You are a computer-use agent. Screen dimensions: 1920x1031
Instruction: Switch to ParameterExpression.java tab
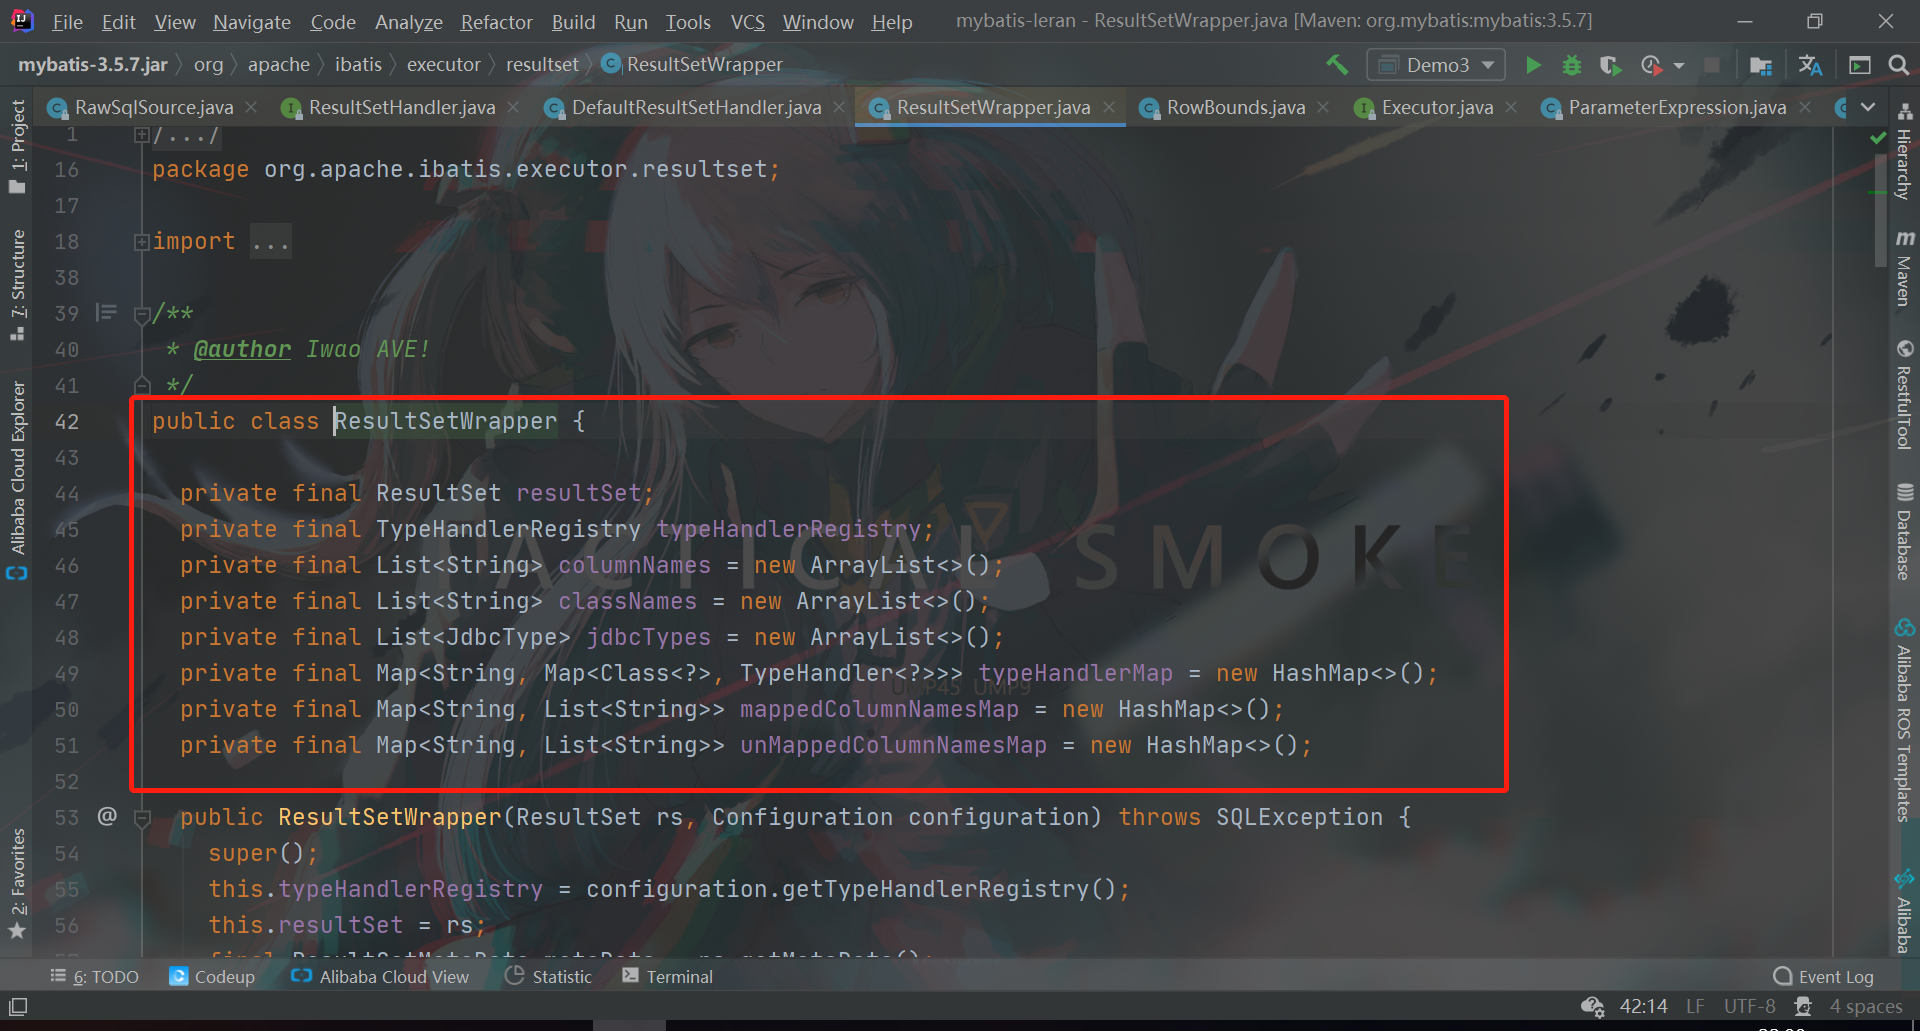1677,107
